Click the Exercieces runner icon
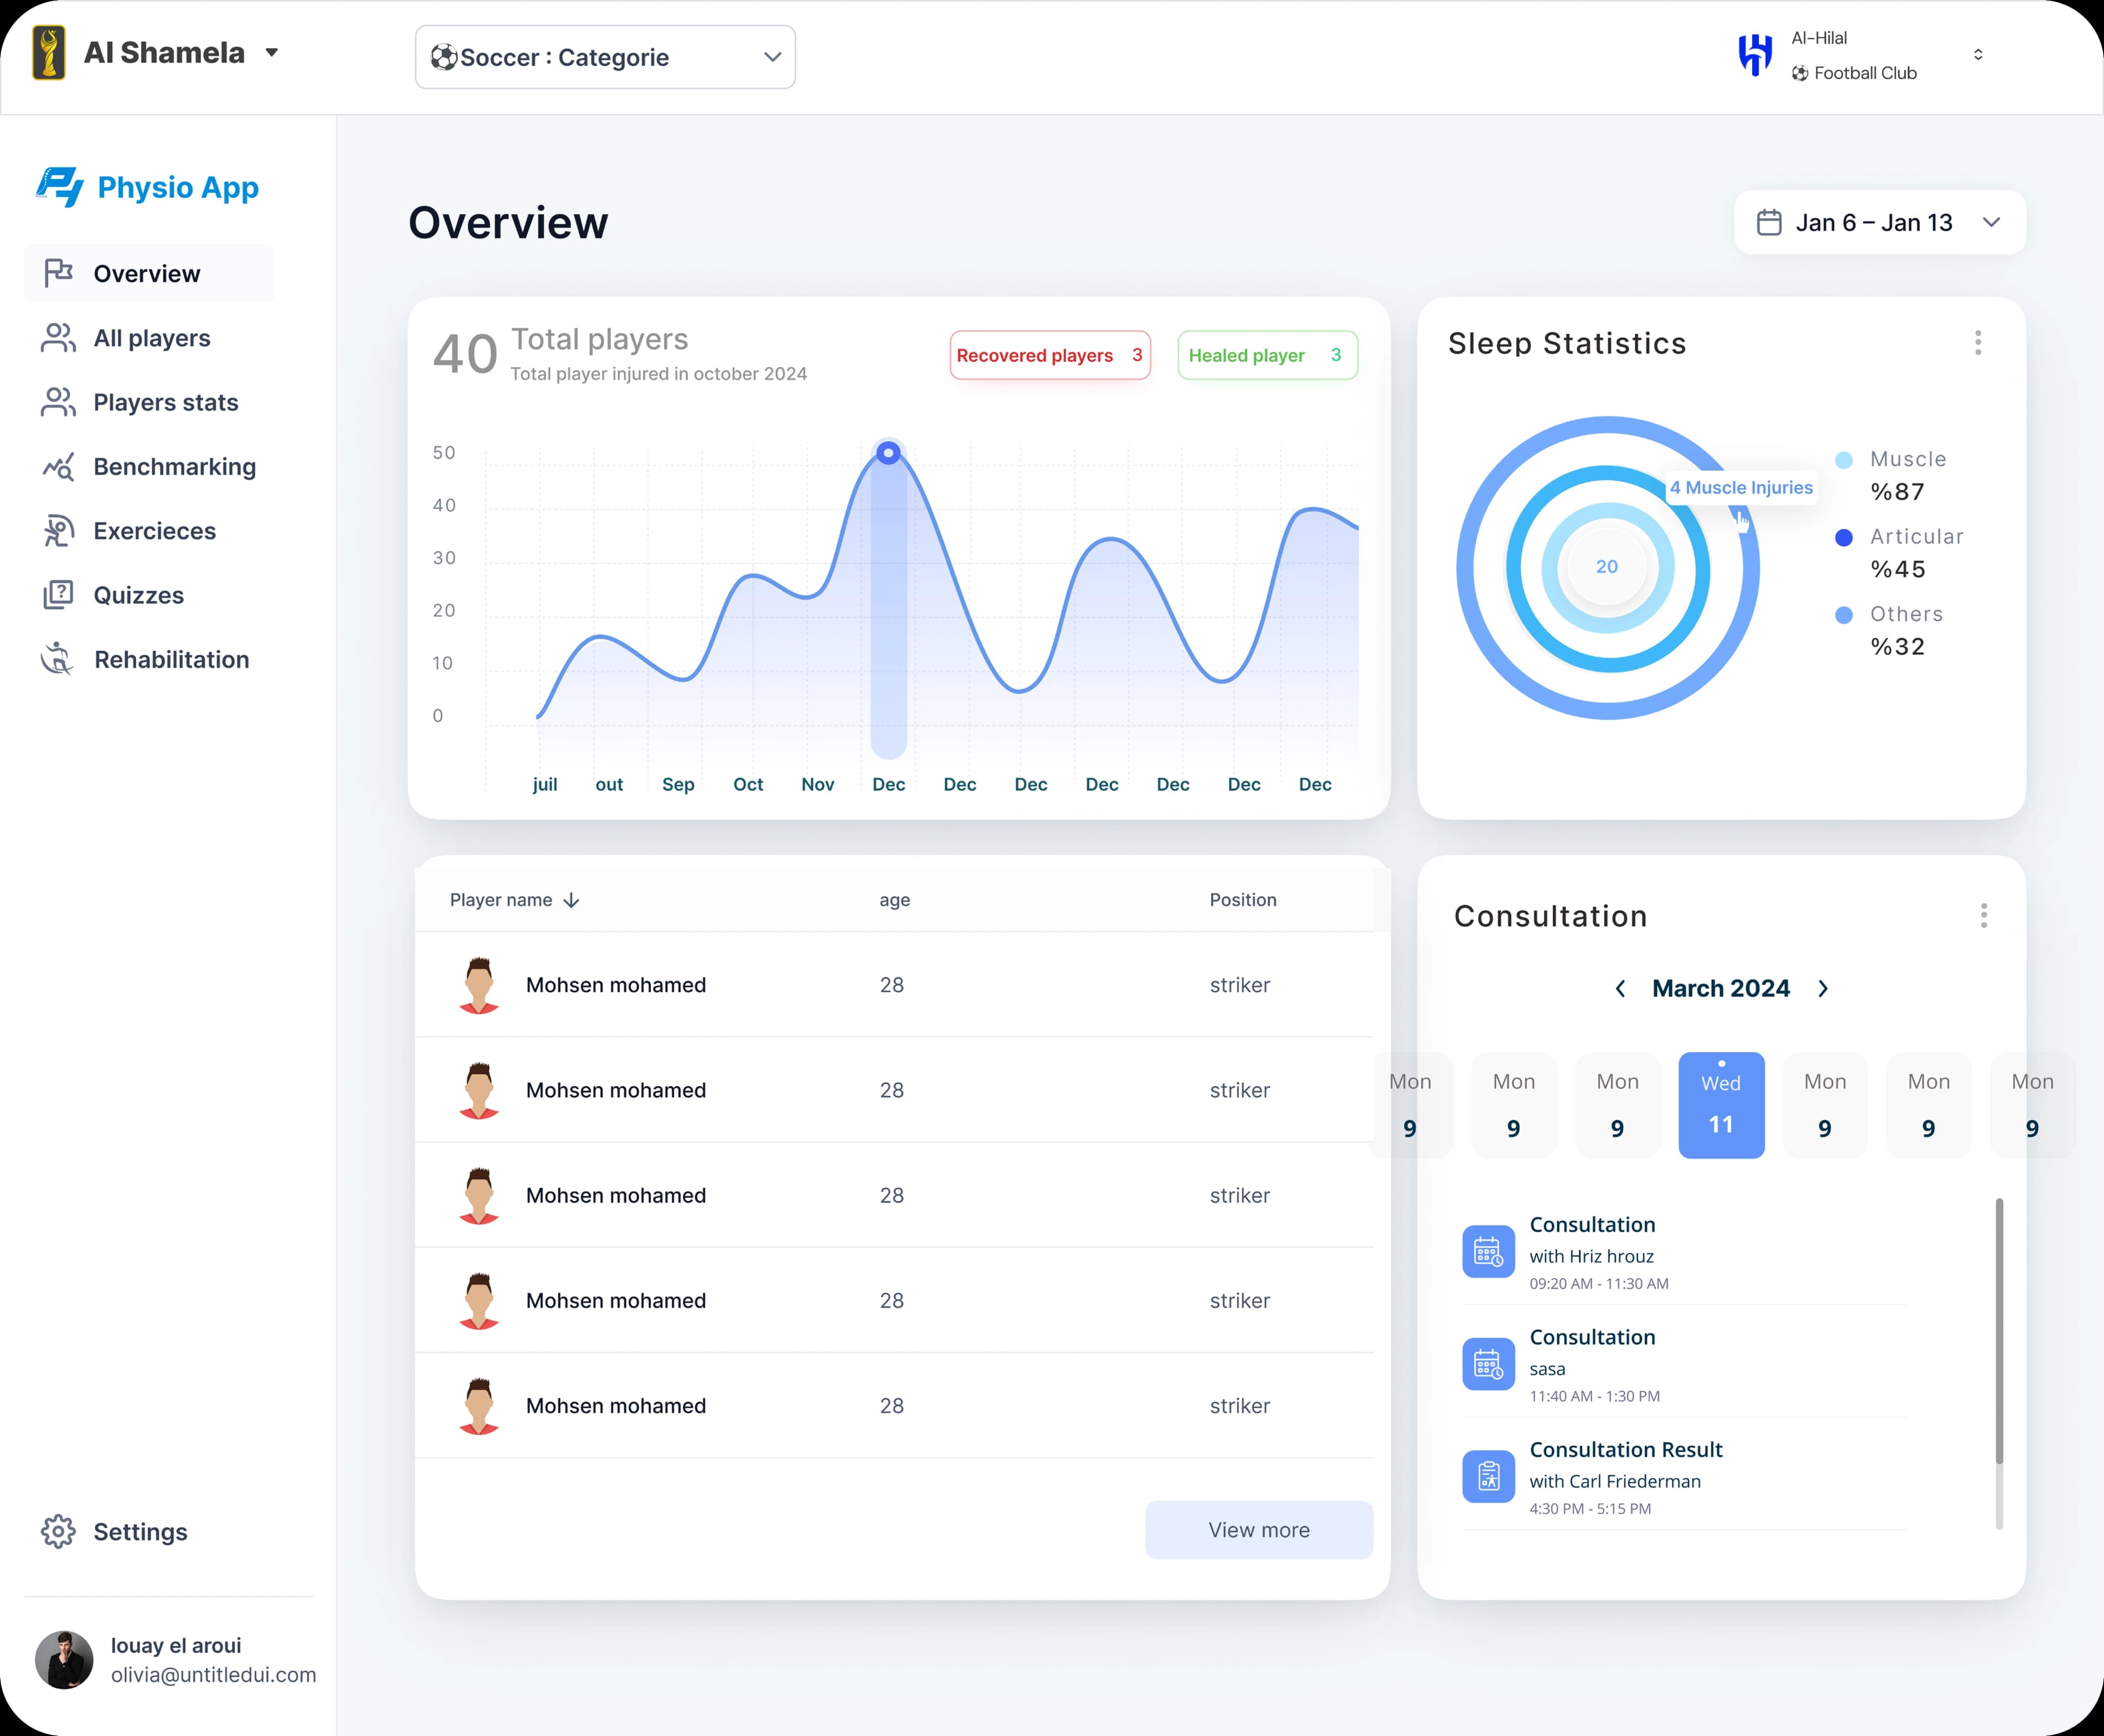Image resolution: width=2104 pixels, height=1736 pixels. coord(58,531)
